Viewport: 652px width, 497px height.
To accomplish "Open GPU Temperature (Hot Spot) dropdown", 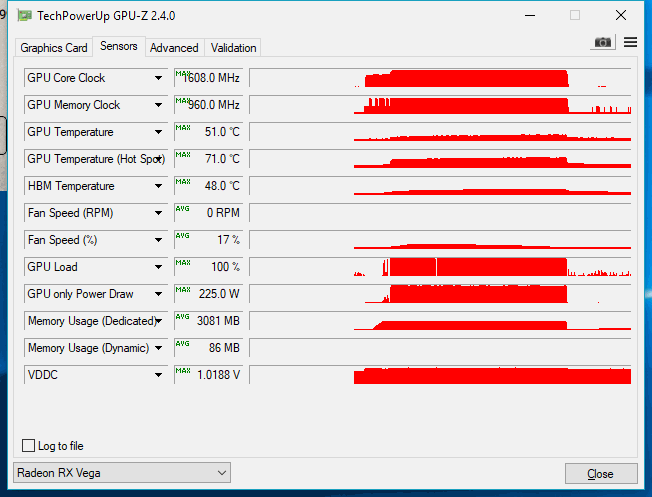I will click(x=158, y=159).
